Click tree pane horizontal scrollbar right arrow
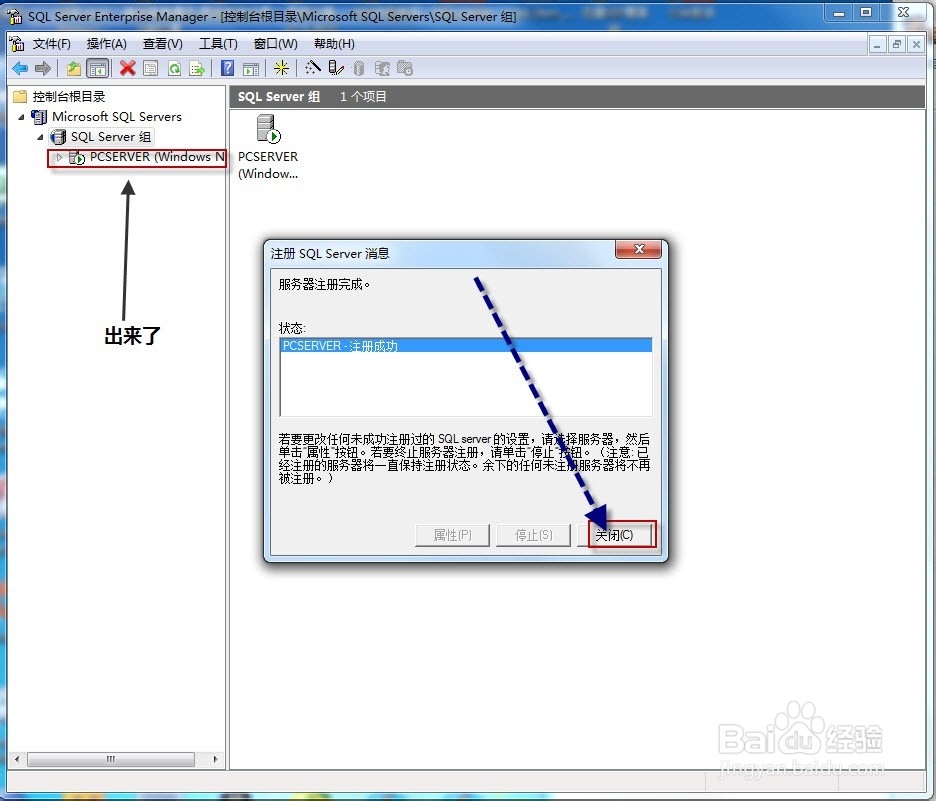The image size is (936, 801). pyautogui.click(x=215, y=759)
